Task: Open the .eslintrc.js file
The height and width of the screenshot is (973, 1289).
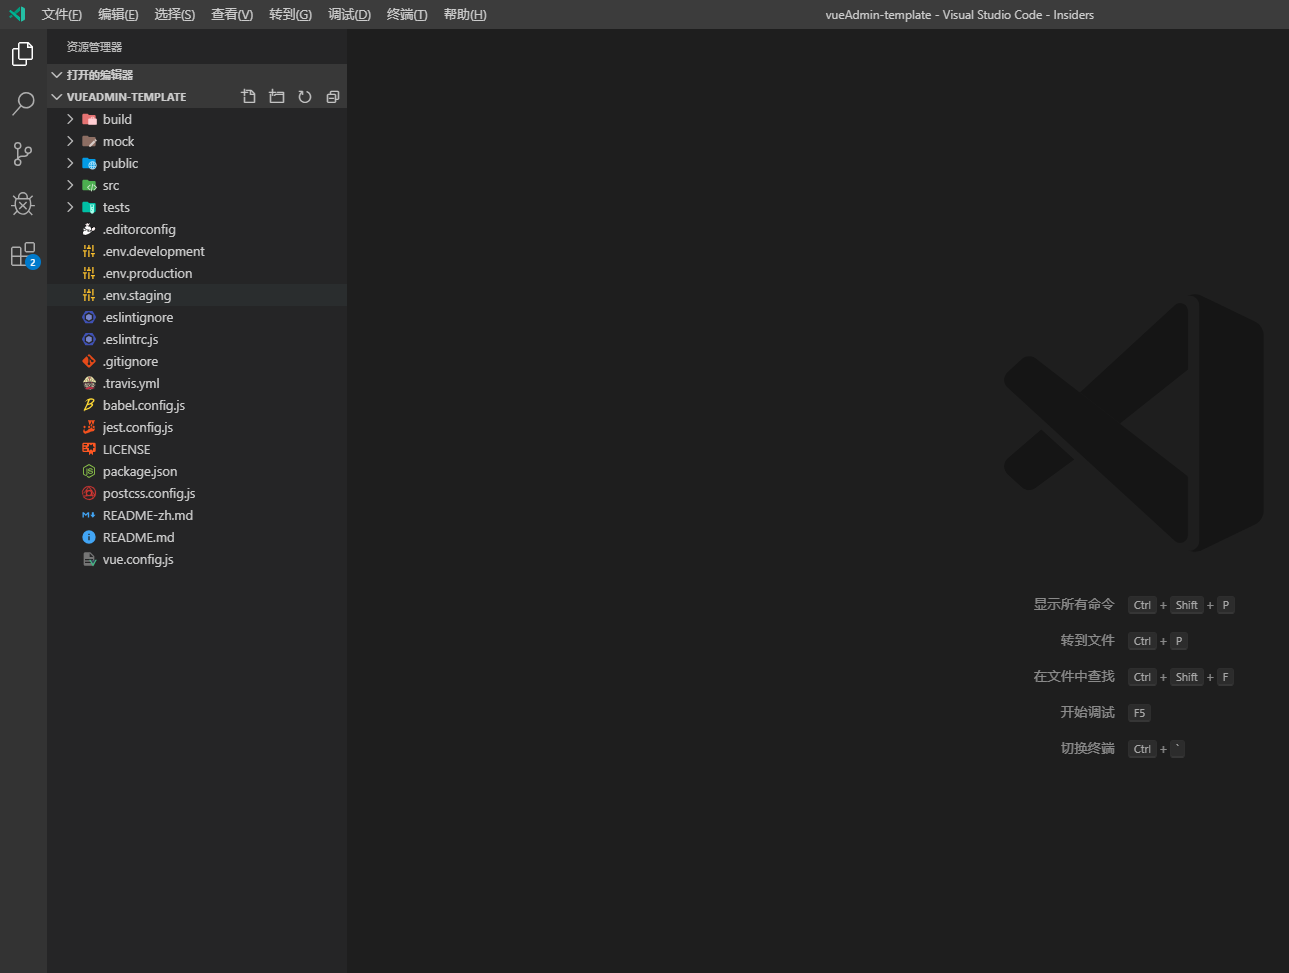Action: [197, 339]
